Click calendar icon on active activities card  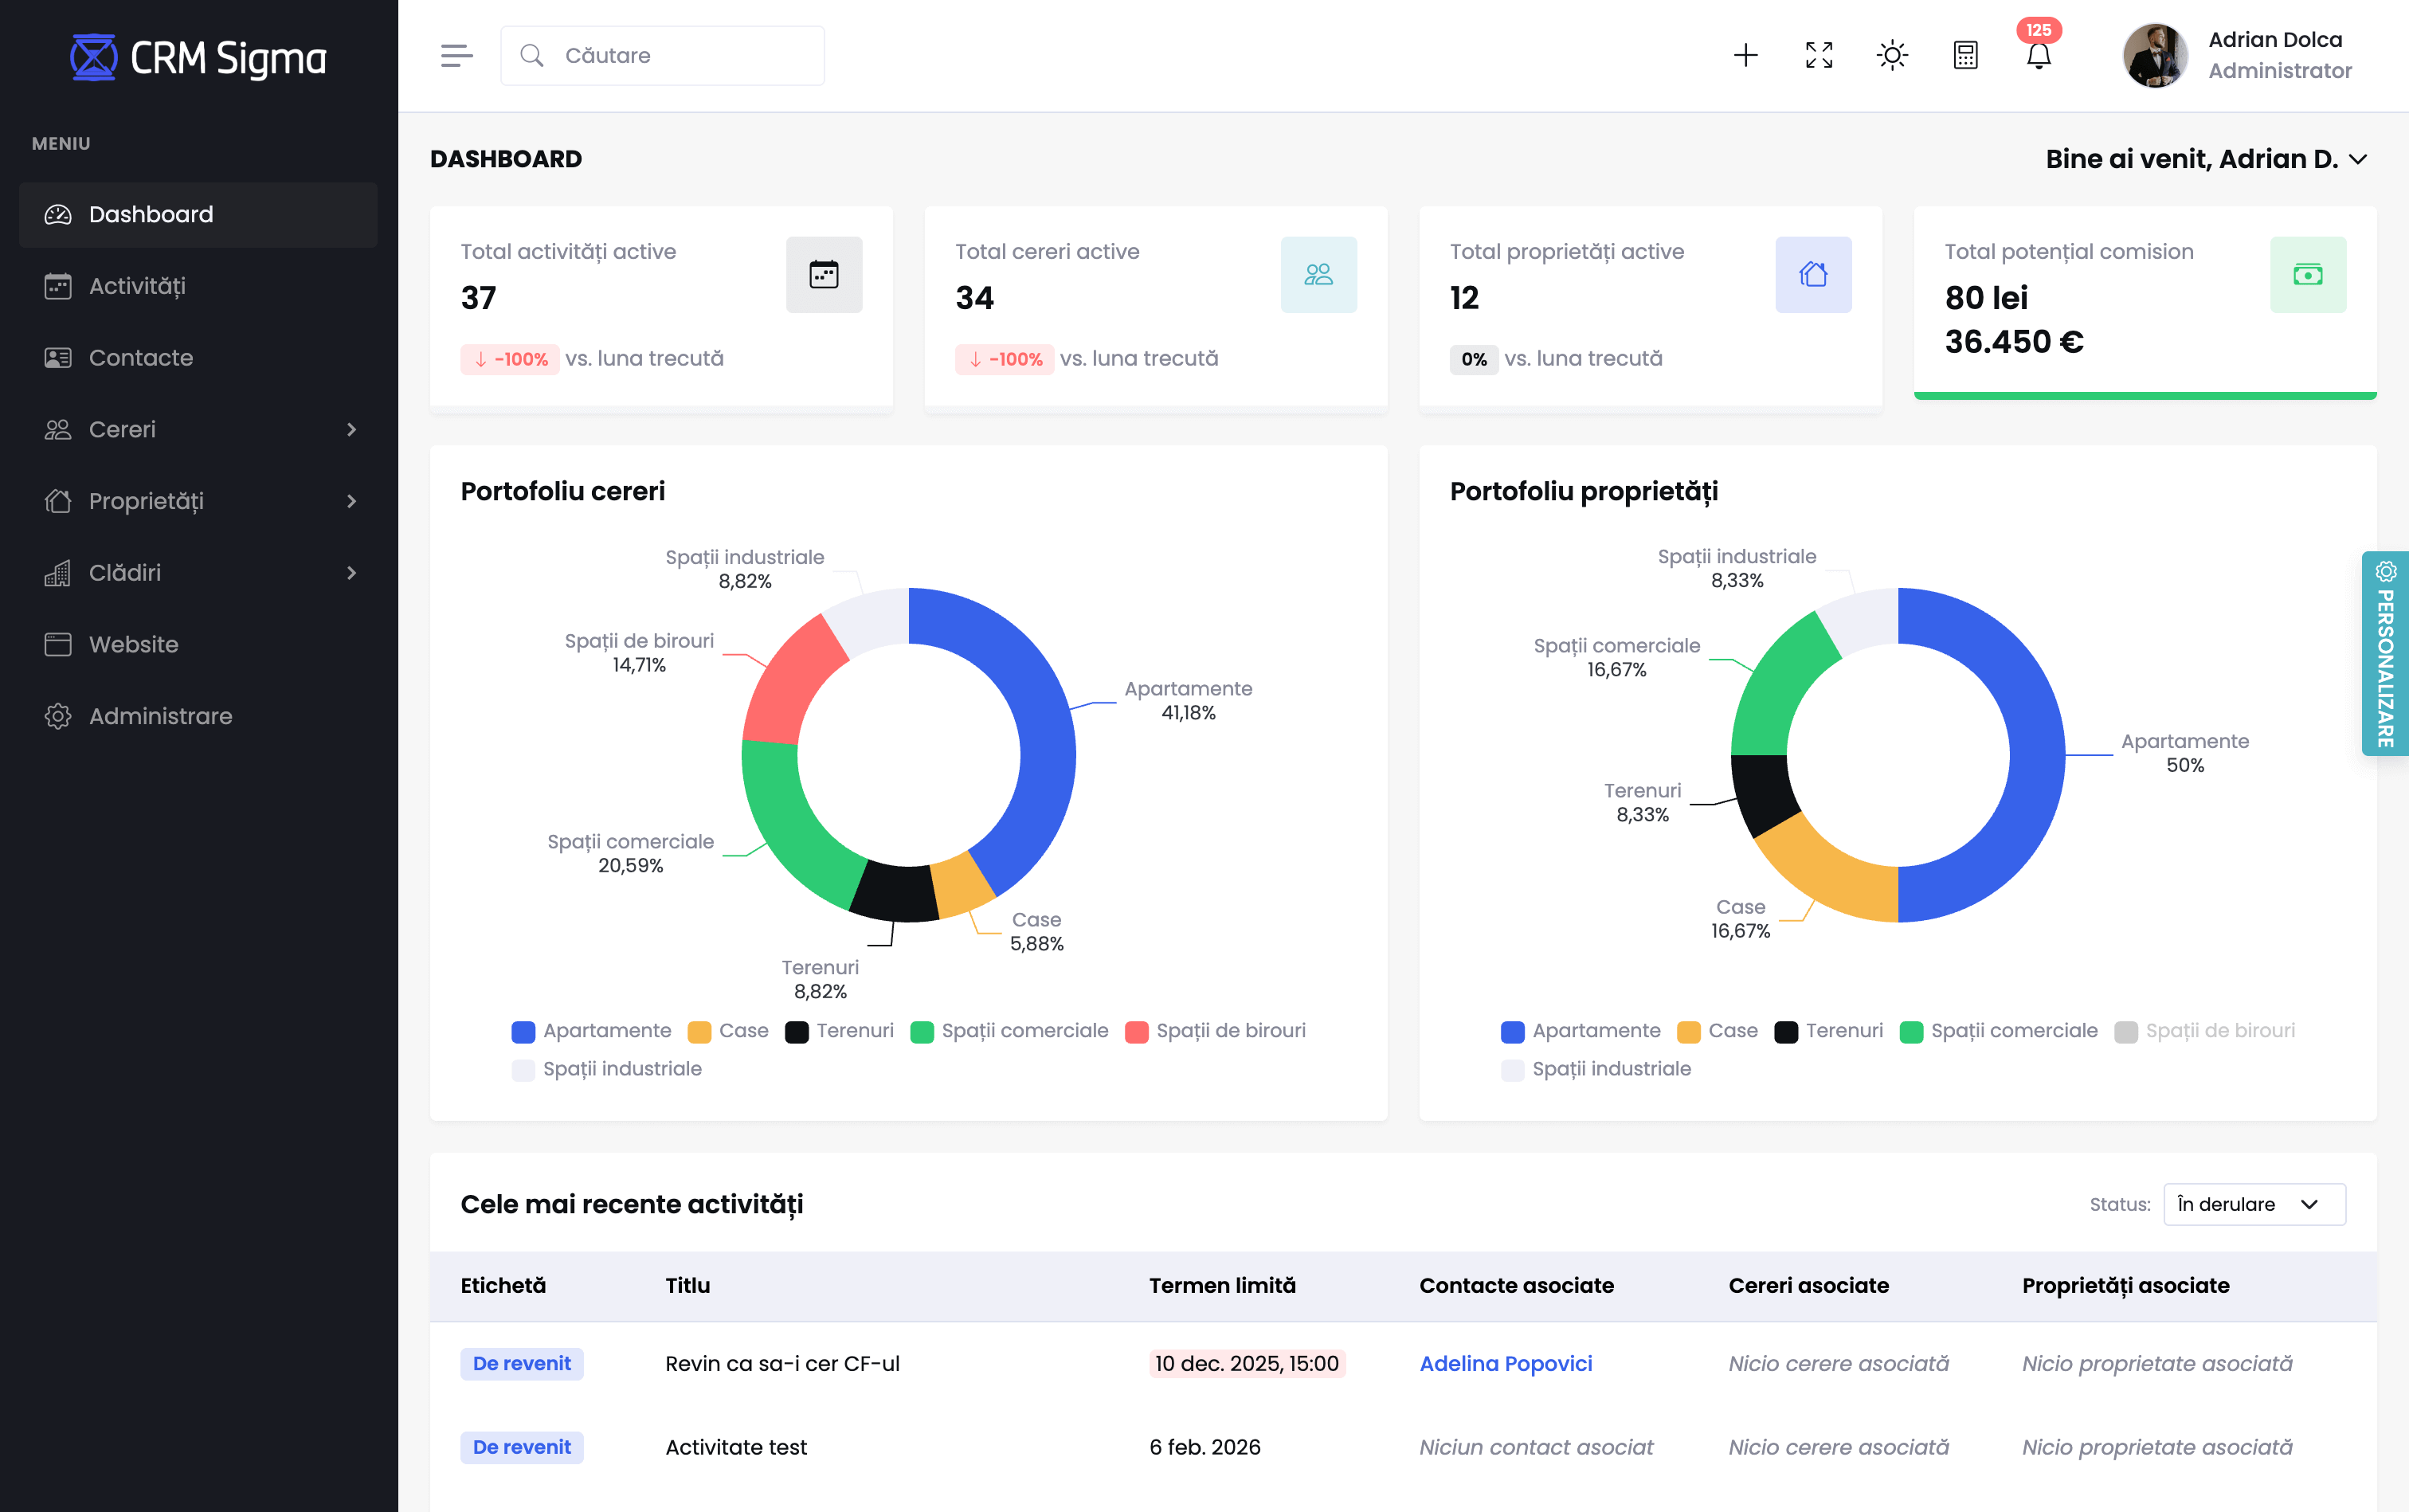(823, 274)
